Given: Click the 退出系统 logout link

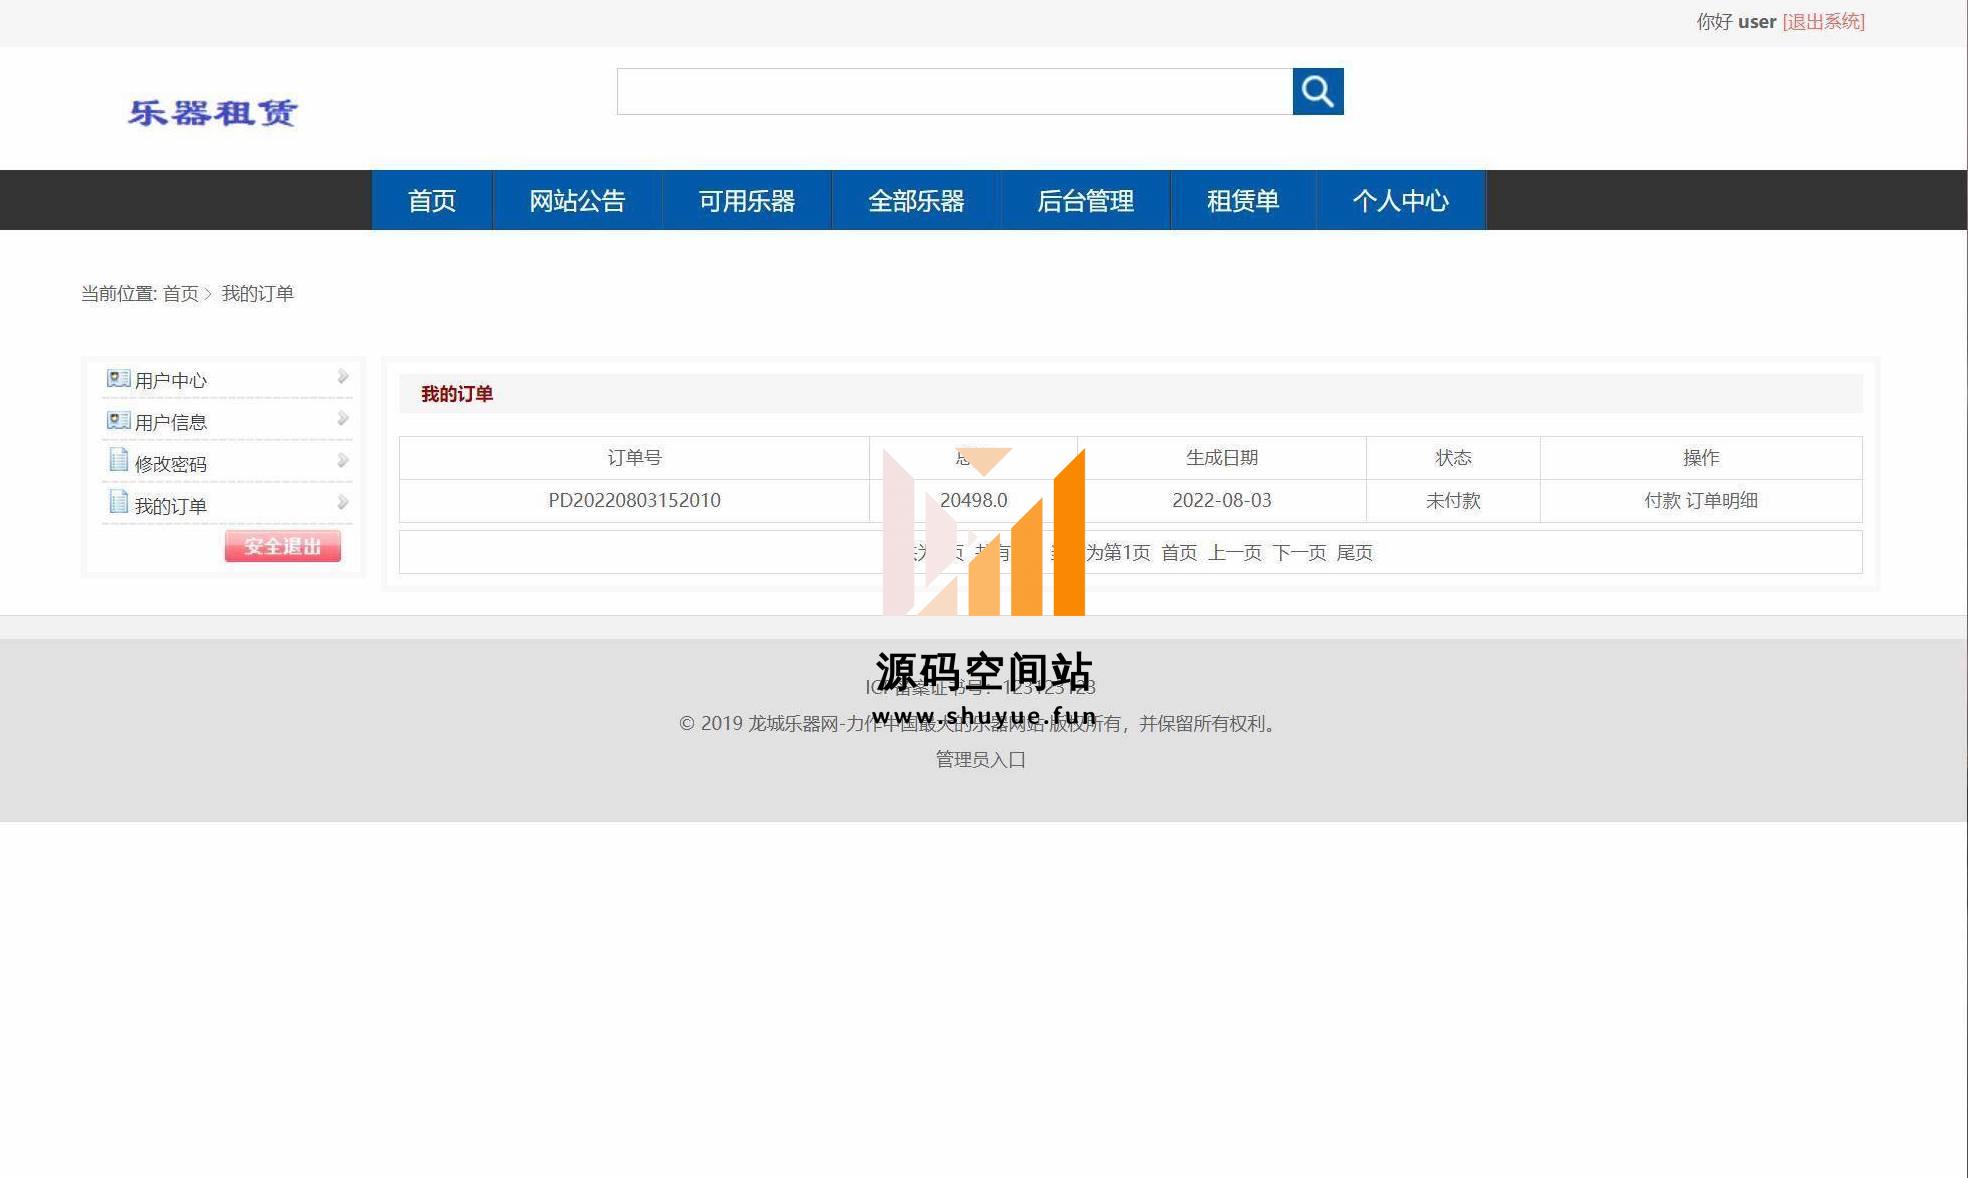Looking at the screenshot, I should tap(1823, 22).
